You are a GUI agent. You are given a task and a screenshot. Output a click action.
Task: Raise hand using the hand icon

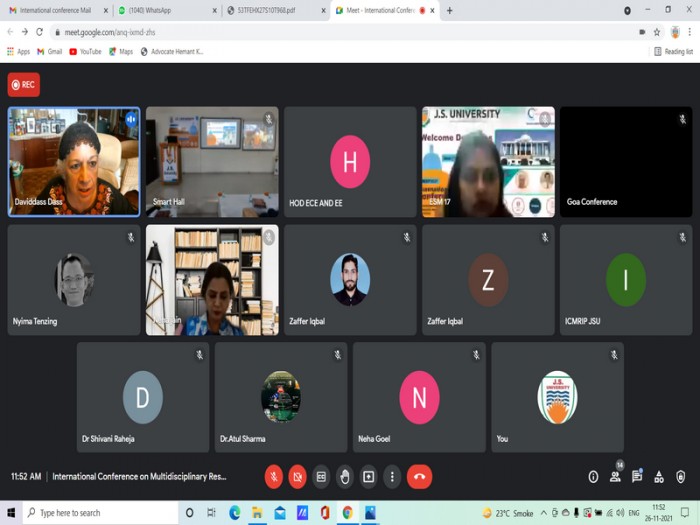pos(345,477)
